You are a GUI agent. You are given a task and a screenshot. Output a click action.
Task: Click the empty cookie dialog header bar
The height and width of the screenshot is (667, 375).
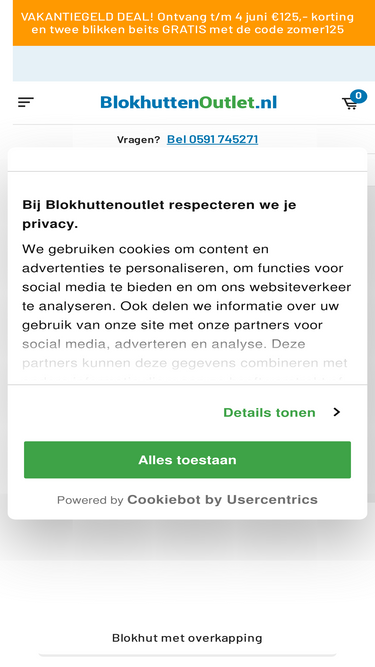coord(188,160)
